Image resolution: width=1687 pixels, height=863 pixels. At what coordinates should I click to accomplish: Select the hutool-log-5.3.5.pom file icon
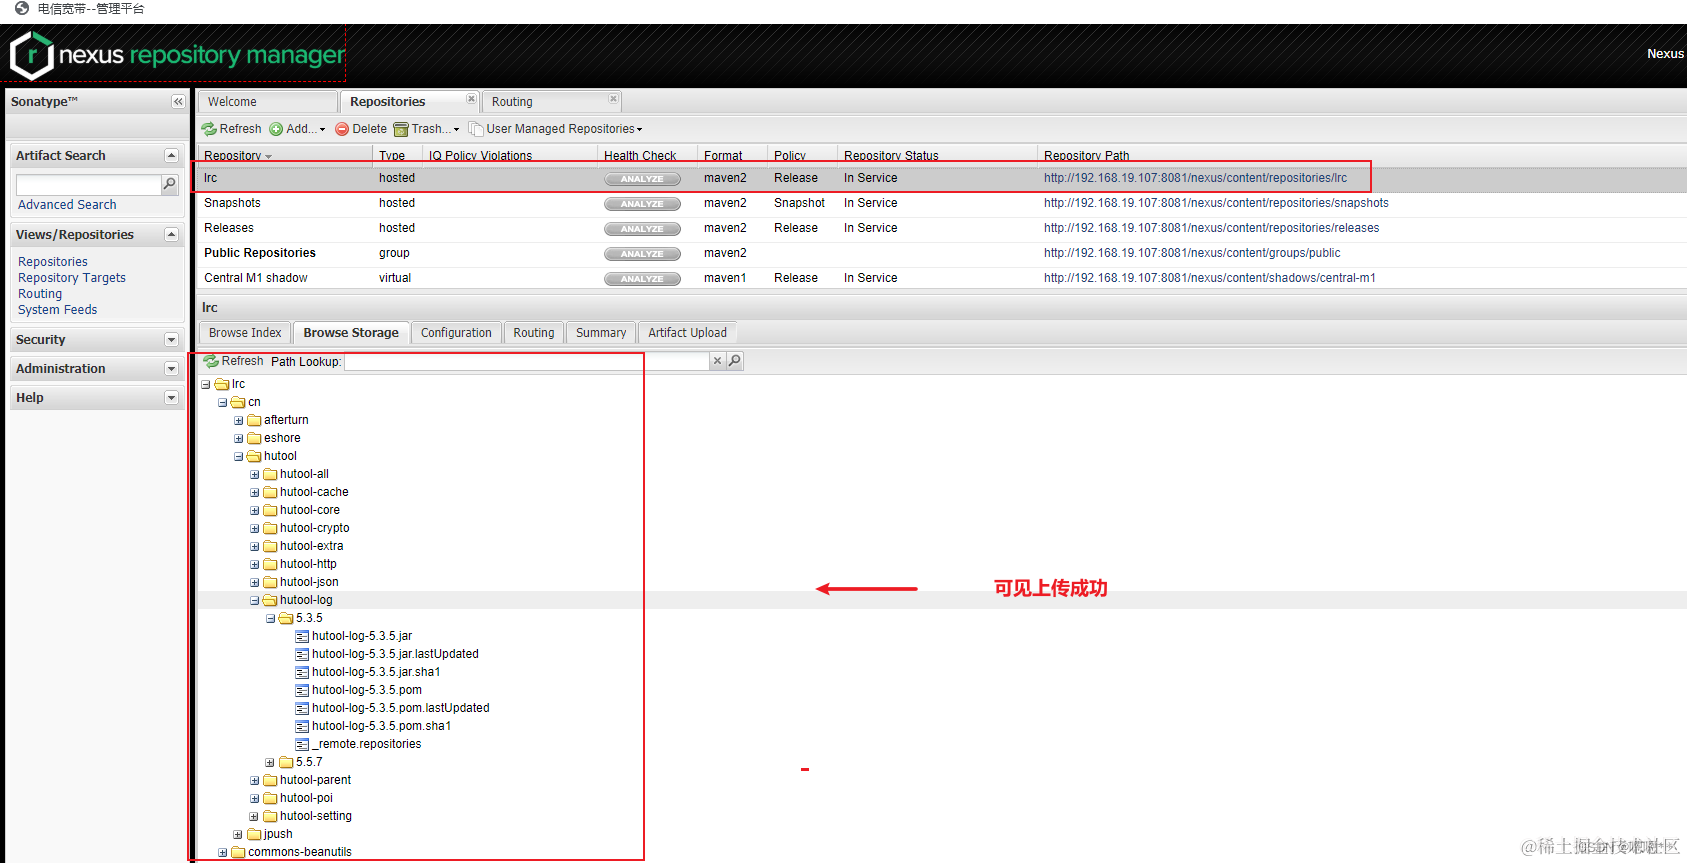(302, 690)
